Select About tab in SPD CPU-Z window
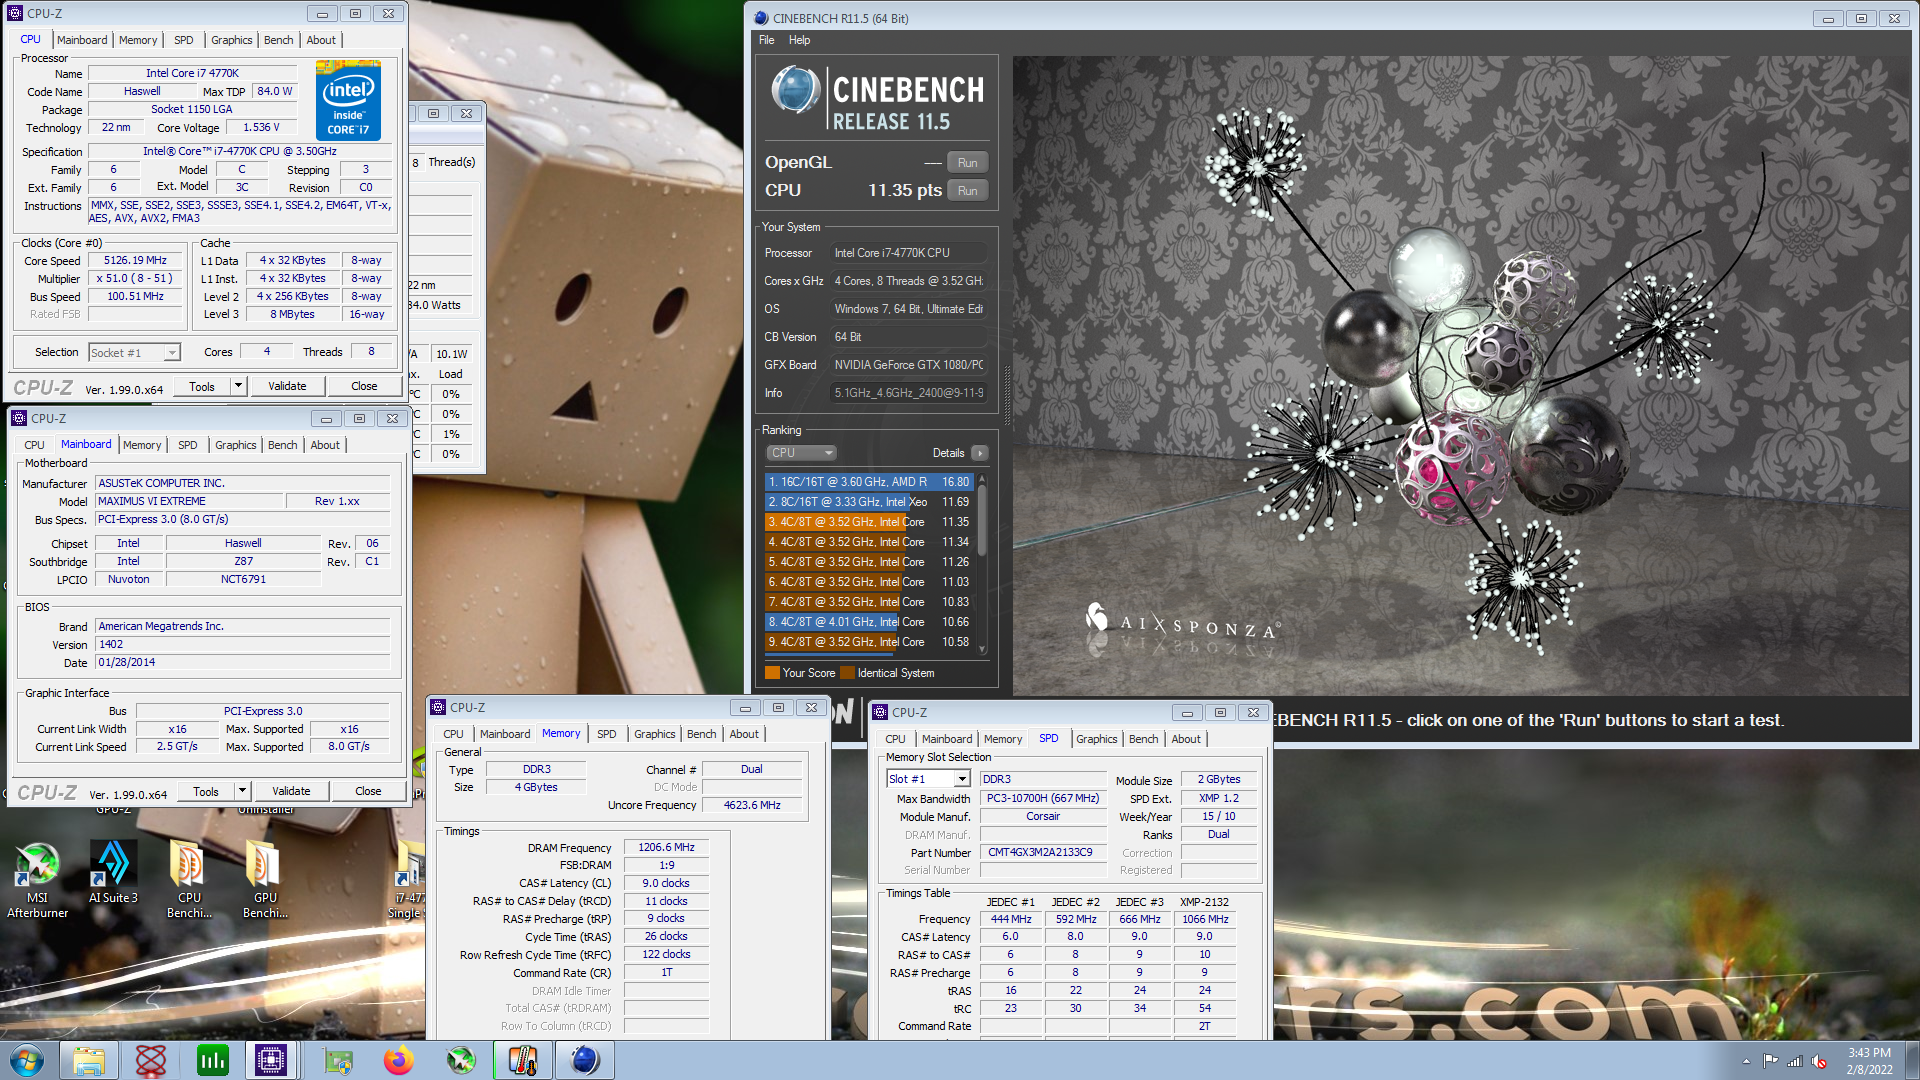The image size is (1920, 1080). pos(1186,739)
